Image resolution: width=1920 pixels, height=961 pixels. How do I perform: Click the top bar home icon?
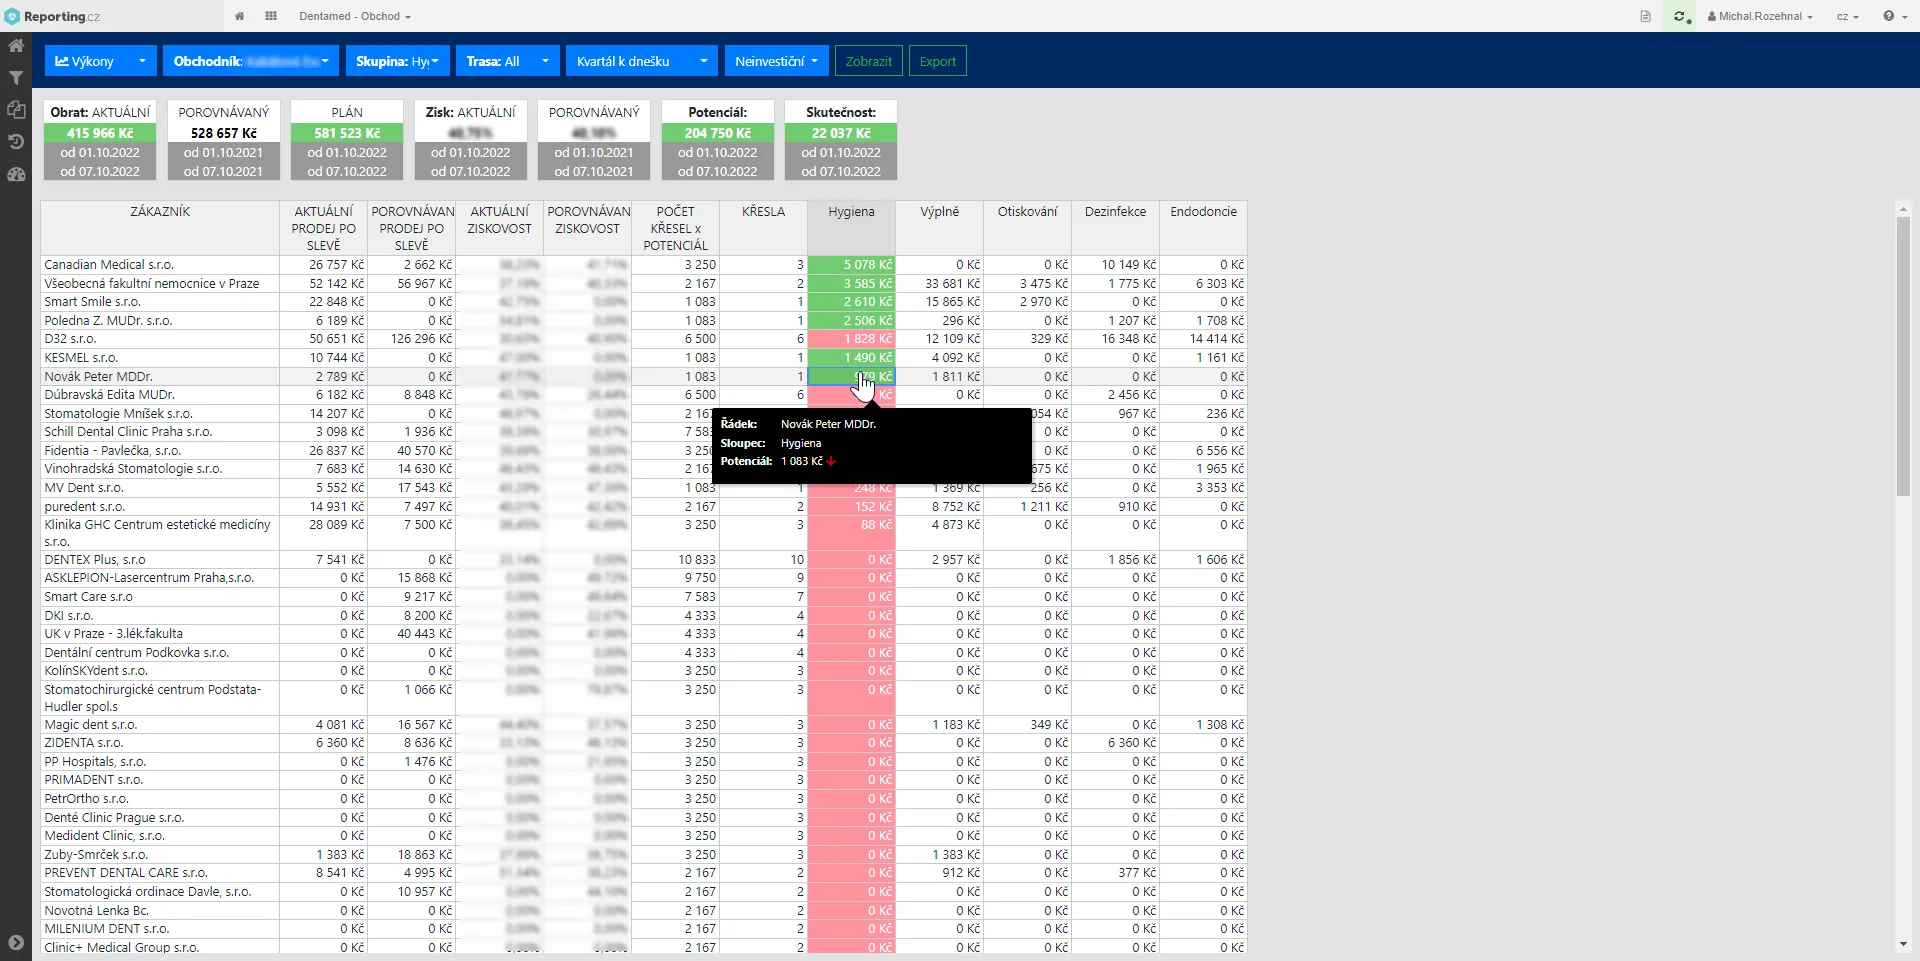[x=240, y=16]
